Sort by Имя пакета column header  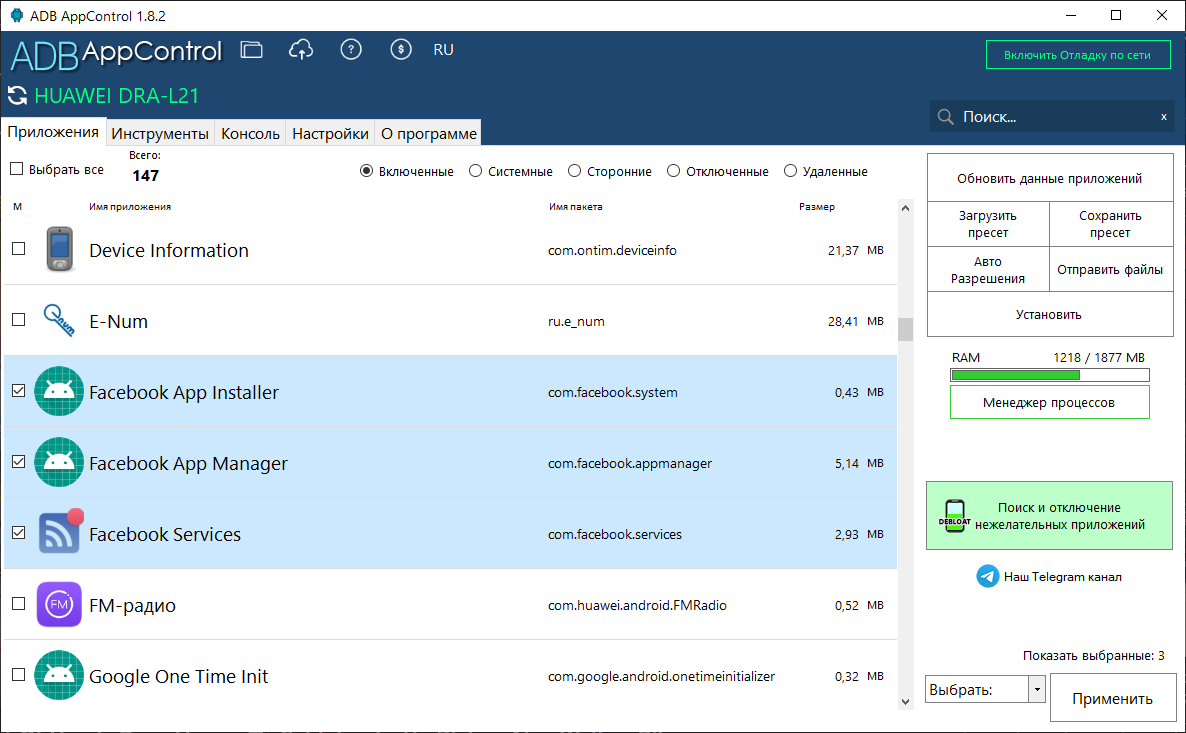coord(576,207)
